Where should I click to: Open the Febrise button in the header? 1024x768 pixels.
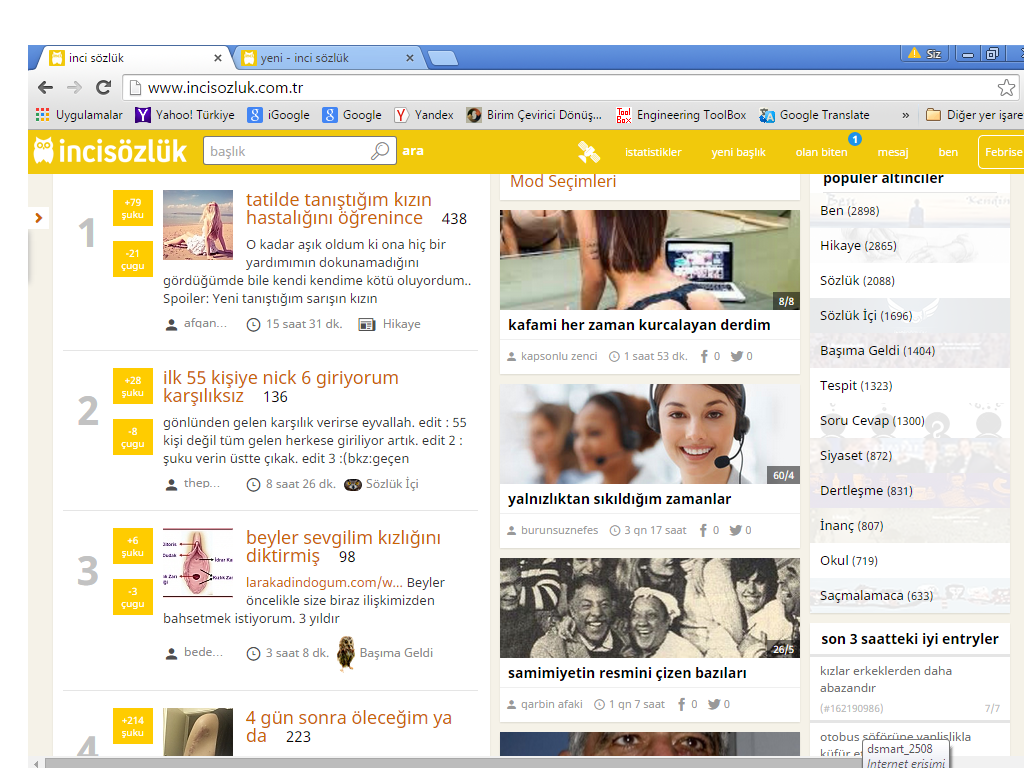pos(1000,152)
